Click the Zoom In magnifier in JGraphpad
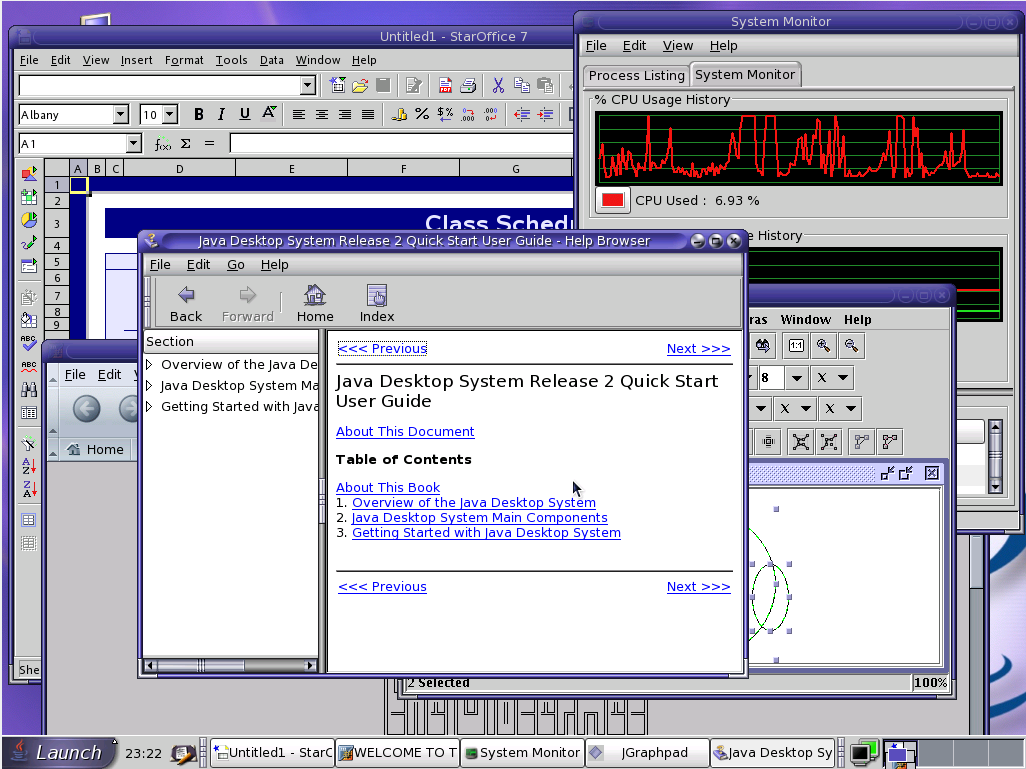The height and width of the screenshot is (769, 1026). pos(823,346)
